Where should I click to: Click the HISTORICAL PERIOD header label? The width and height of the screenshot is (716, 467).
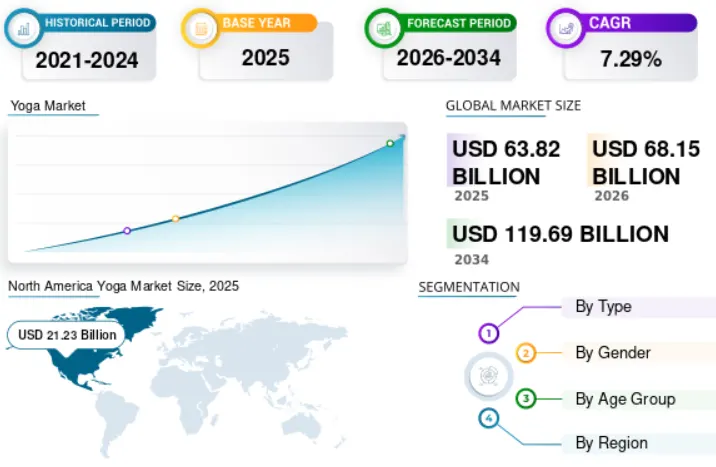click(x=98, y=23)
